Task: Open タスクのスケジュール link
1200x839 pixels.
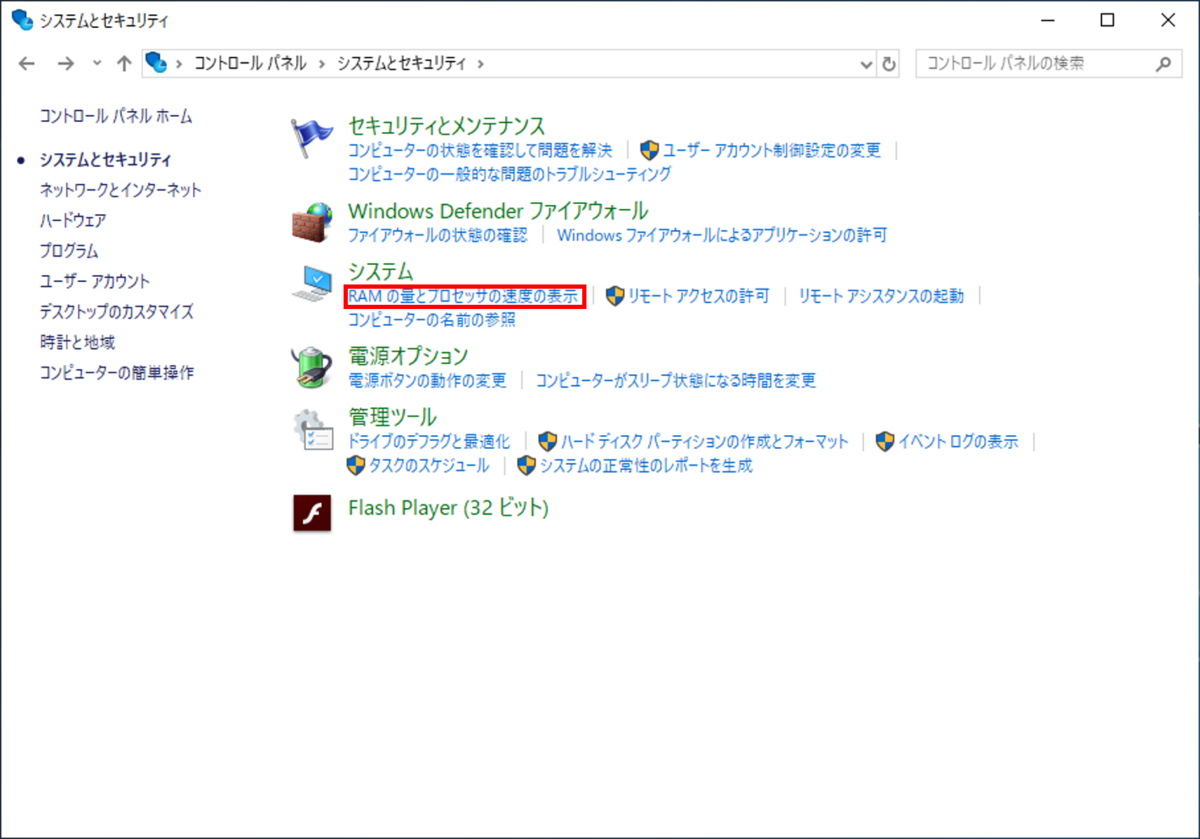Action: point(429,465)
